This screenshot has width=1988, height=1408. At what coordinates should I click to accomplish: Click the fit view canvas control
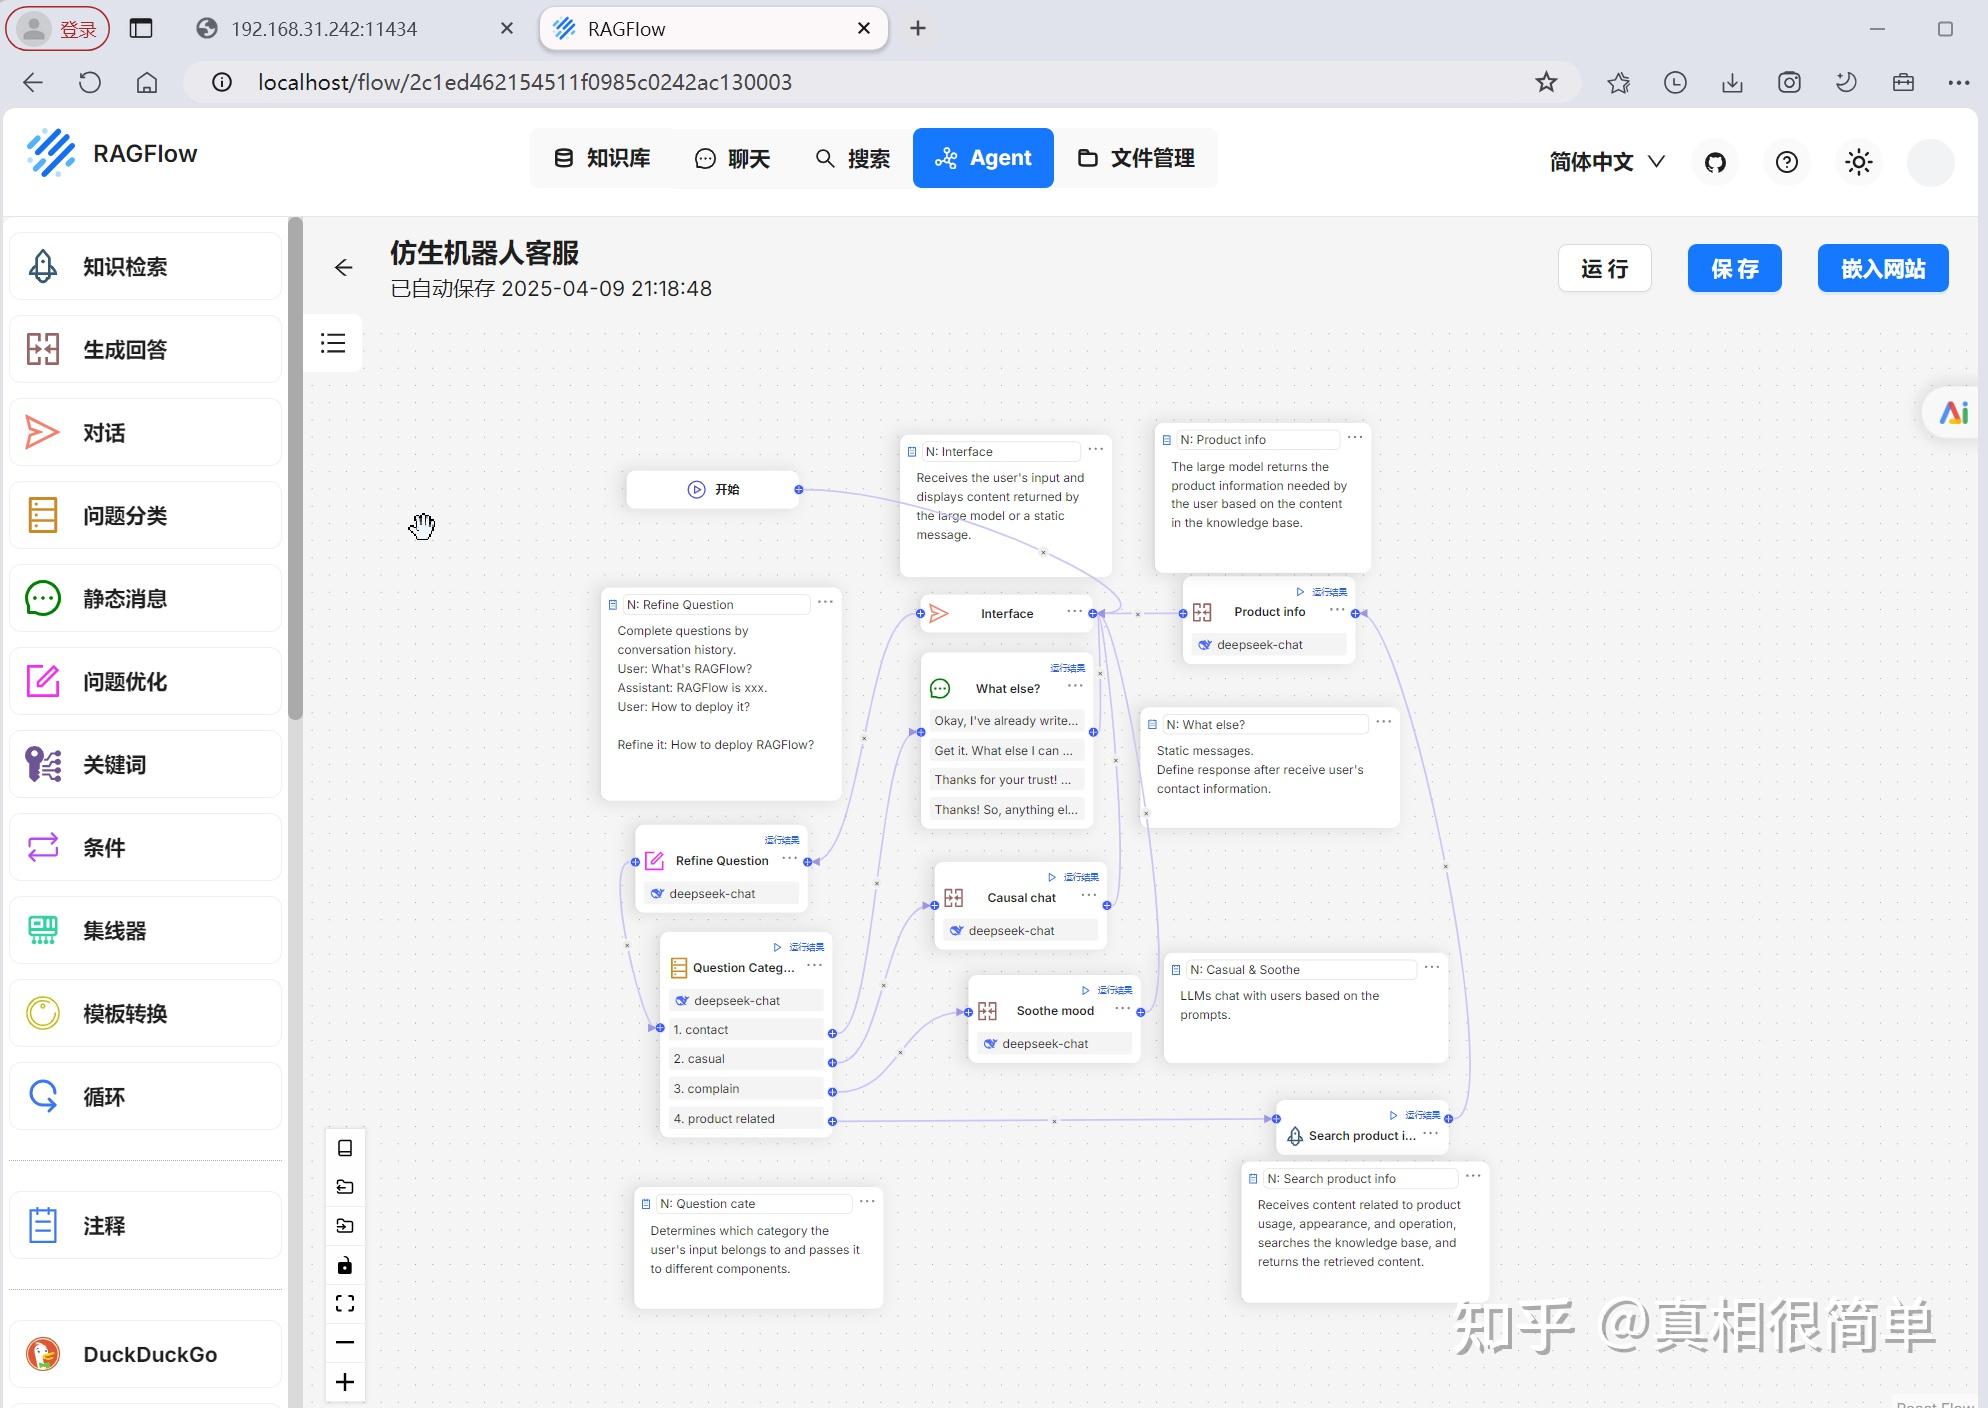[345, 1303]
